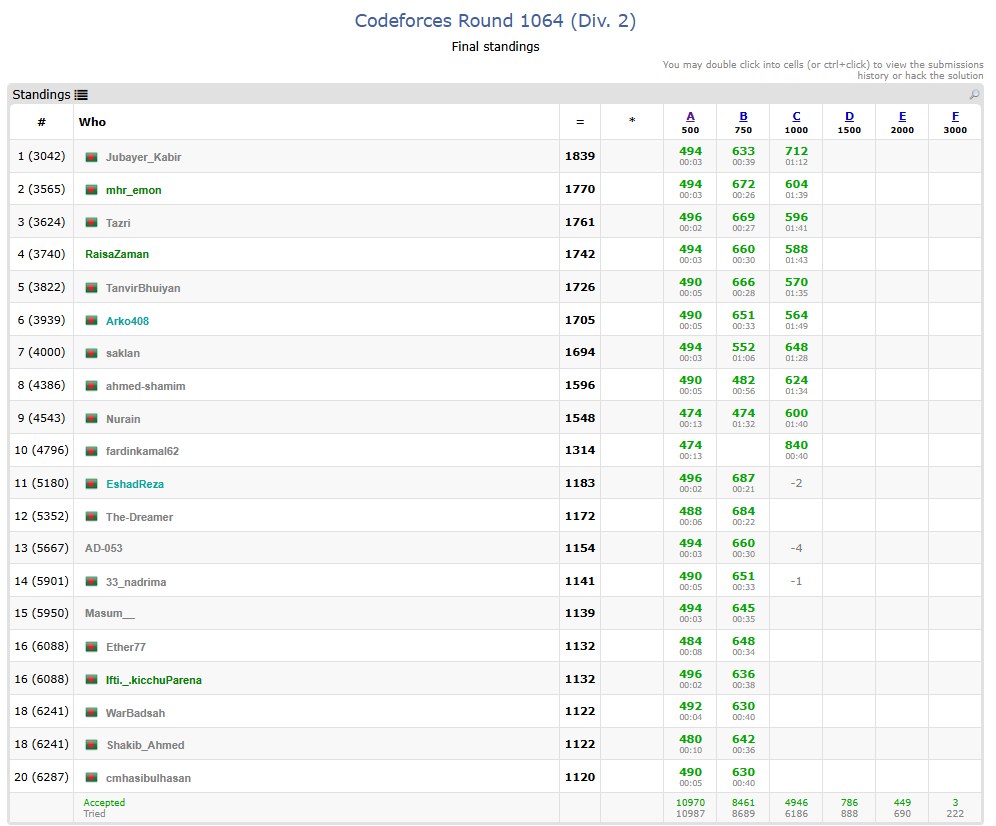Open Tazri's profile link
996x826 pixels.
coord(118,223)
